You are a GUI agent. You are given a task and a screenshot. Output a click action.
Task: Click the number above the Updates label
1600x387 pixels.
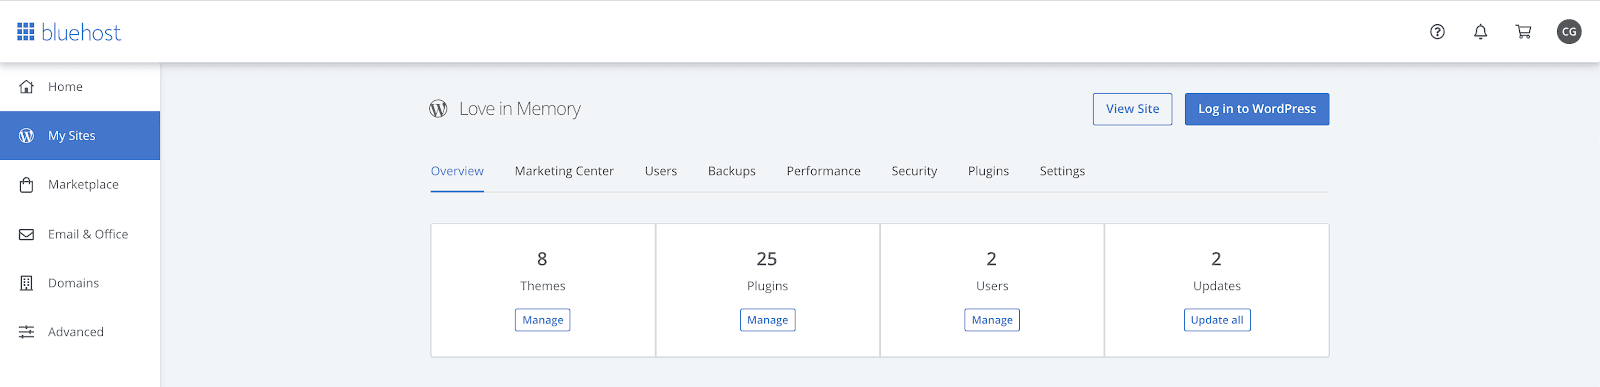[x=1216, y=259]
